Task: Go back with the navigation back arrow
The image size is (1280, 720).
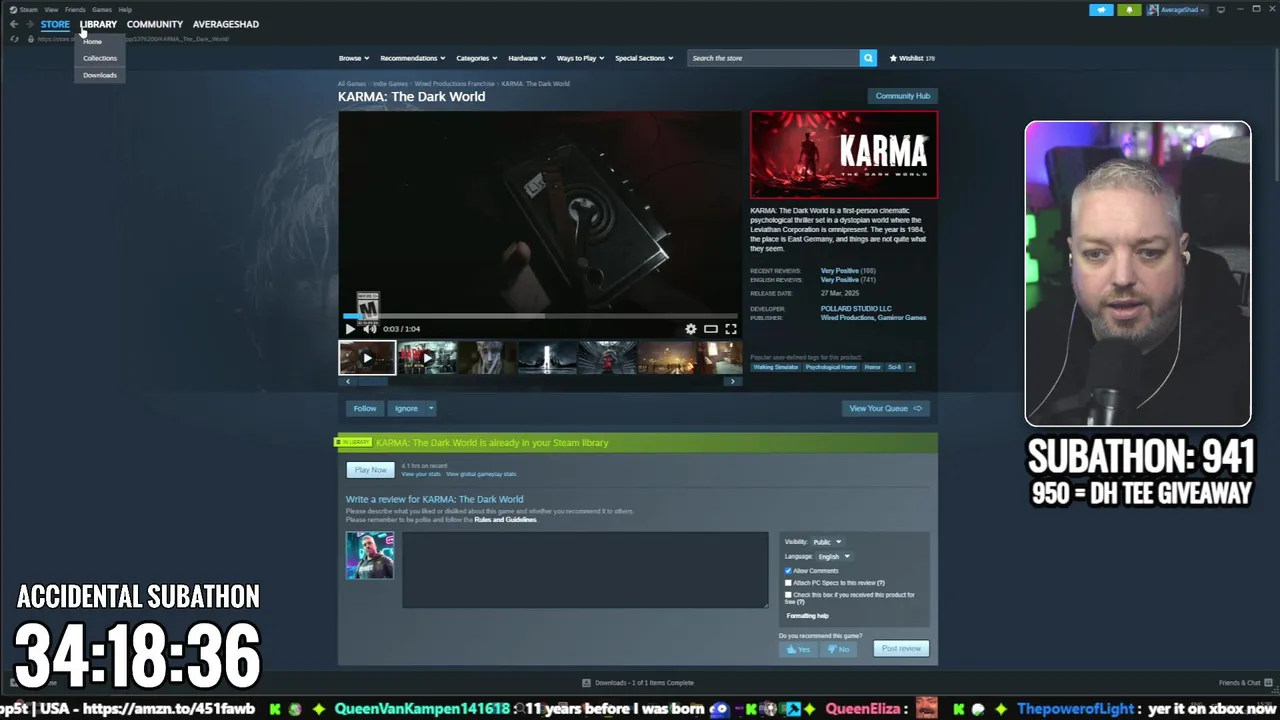Action: 14,24
